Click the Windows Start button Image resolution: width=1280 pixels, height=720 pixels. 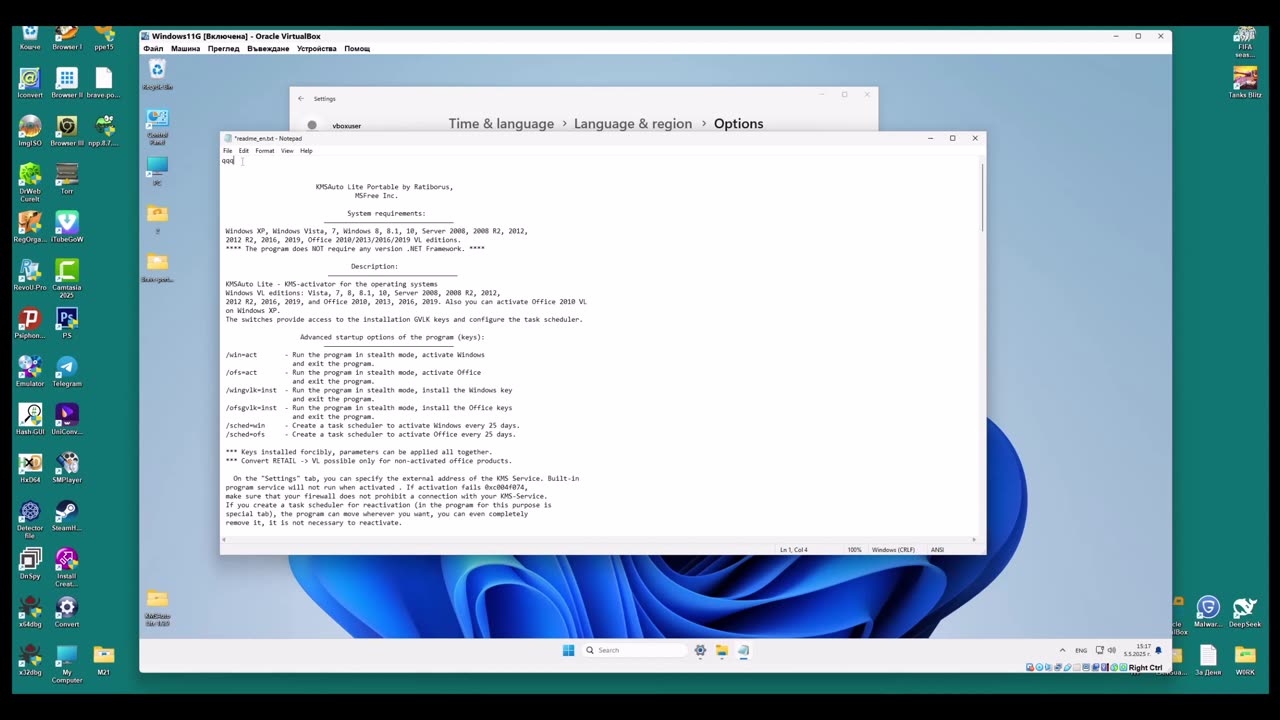[568, 650]
